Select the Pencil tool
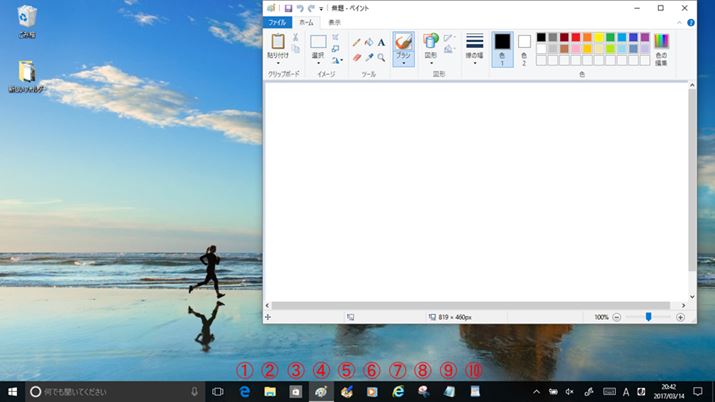This screenshot has height=402, width=715. 357,43
